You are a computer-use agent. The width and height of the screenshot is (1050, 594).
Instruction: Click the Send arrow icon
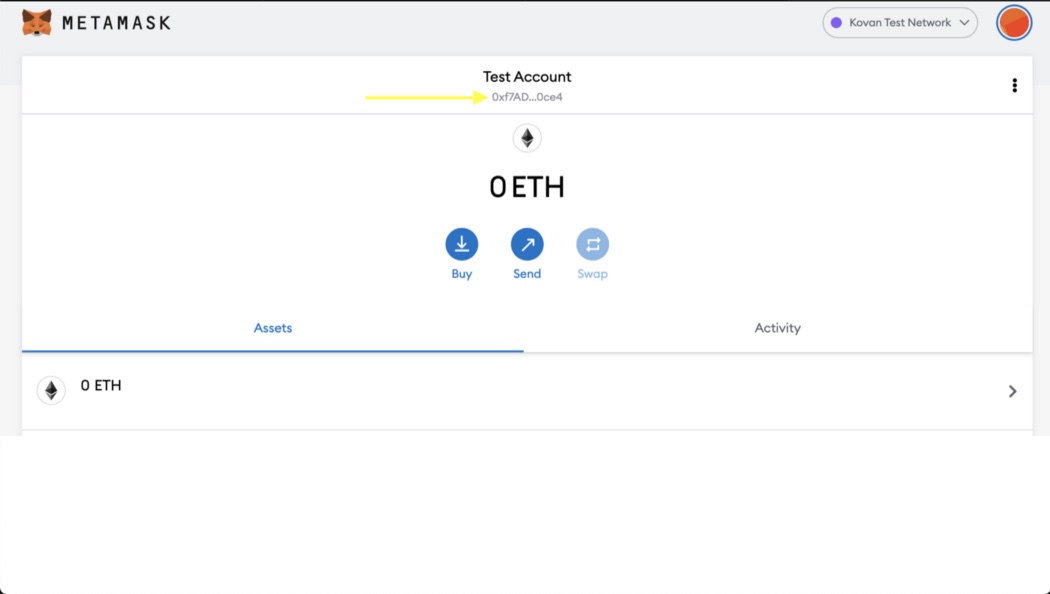pos(527,244)
